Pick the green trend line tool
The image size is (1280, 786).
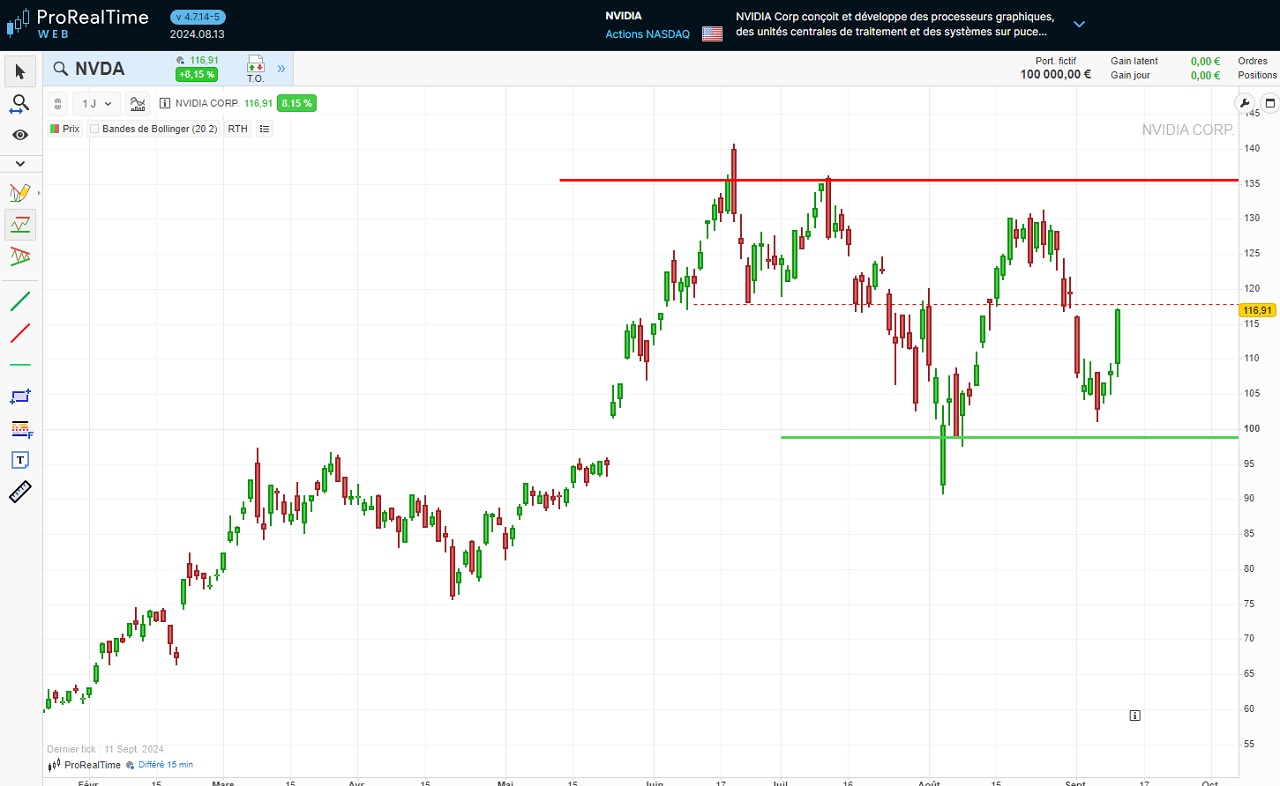pos(20,301)
